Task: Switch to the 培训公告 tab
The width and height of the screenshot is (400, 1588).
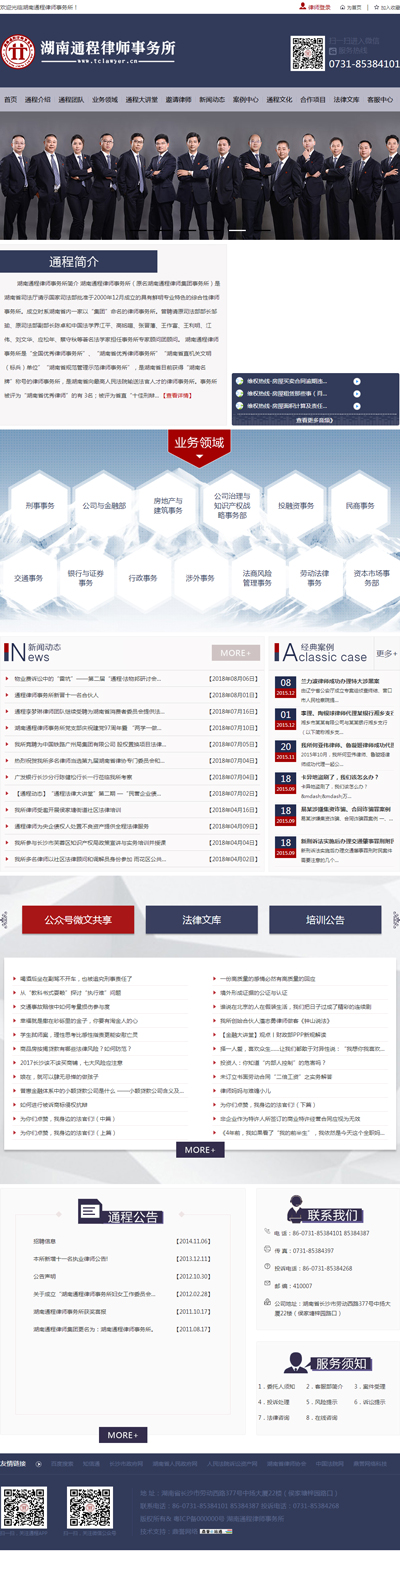Action: [325, 920]
